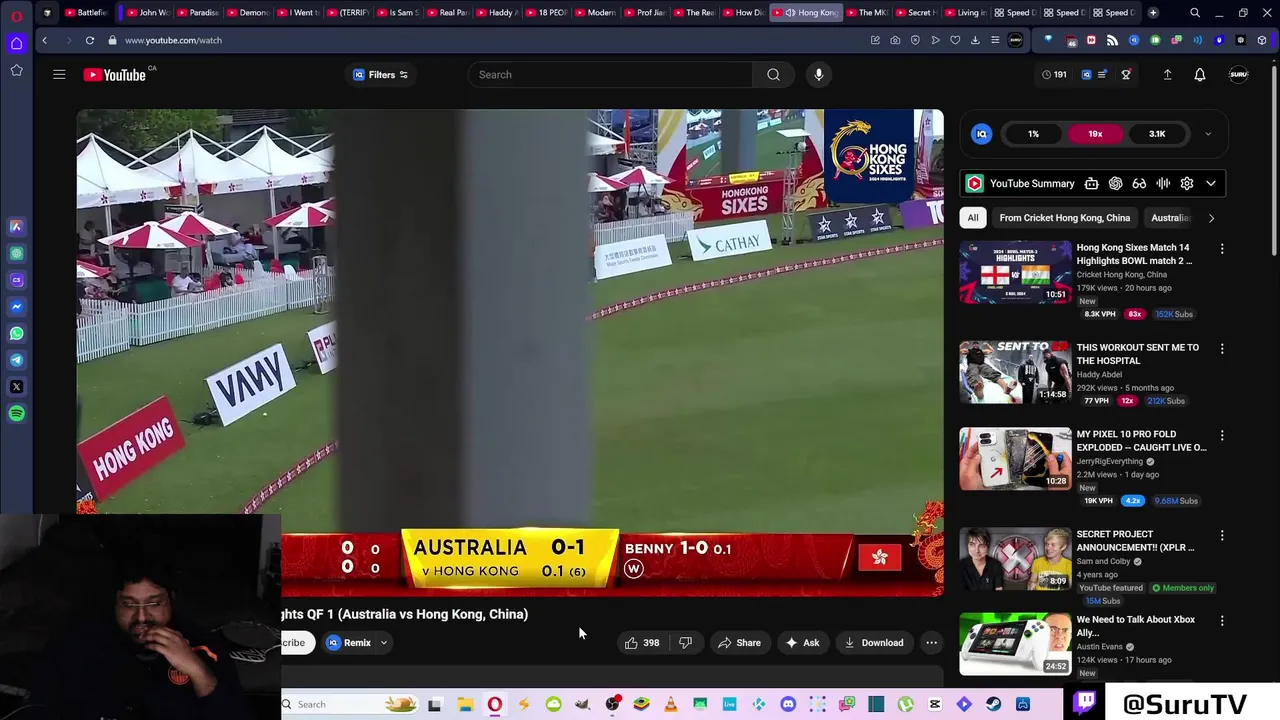Show more related-video filter chips

pos(1211,218)
